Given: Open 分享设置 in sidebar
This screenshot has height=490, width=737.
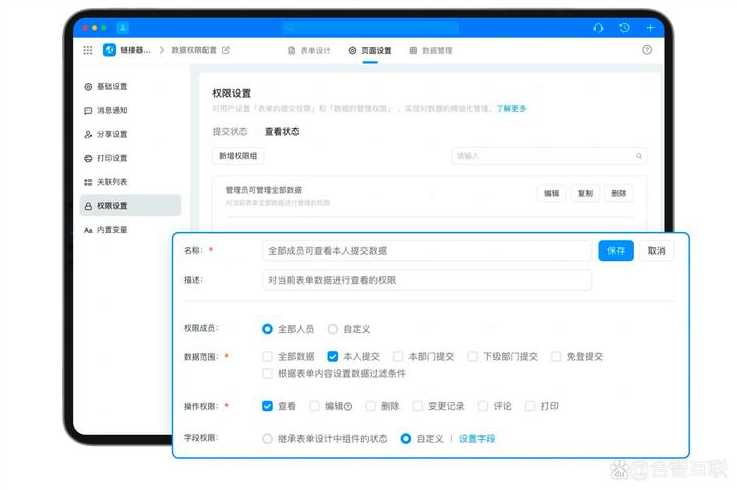Looking at the screenshot, I should [x=130, y=134].
